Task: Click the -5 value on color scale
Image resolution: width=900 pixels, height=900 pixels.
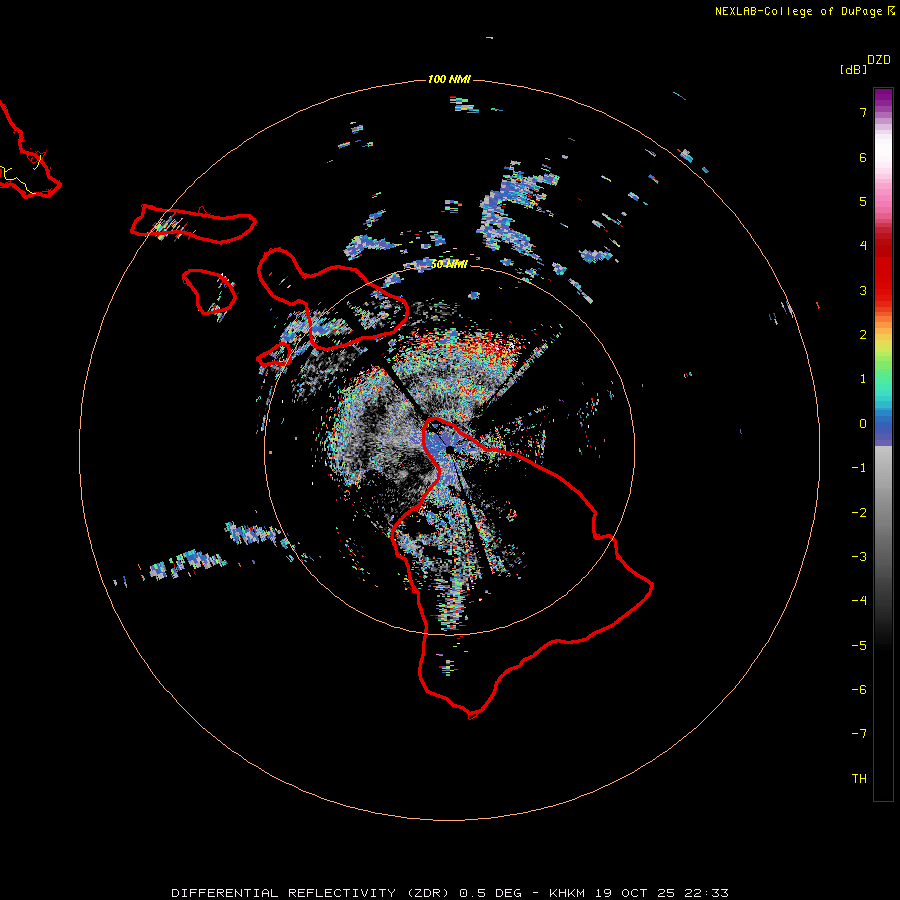Action: pos(859,646)
